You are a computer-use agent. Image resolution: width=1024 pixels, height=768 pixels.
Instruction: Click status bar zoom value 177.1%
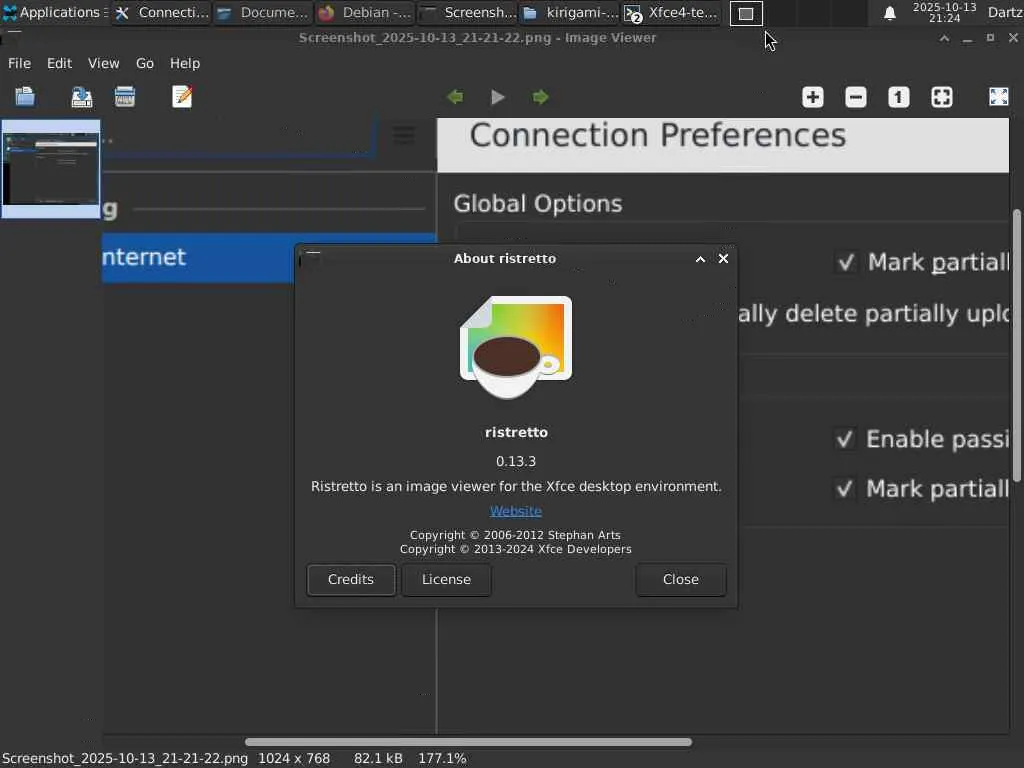442,758
